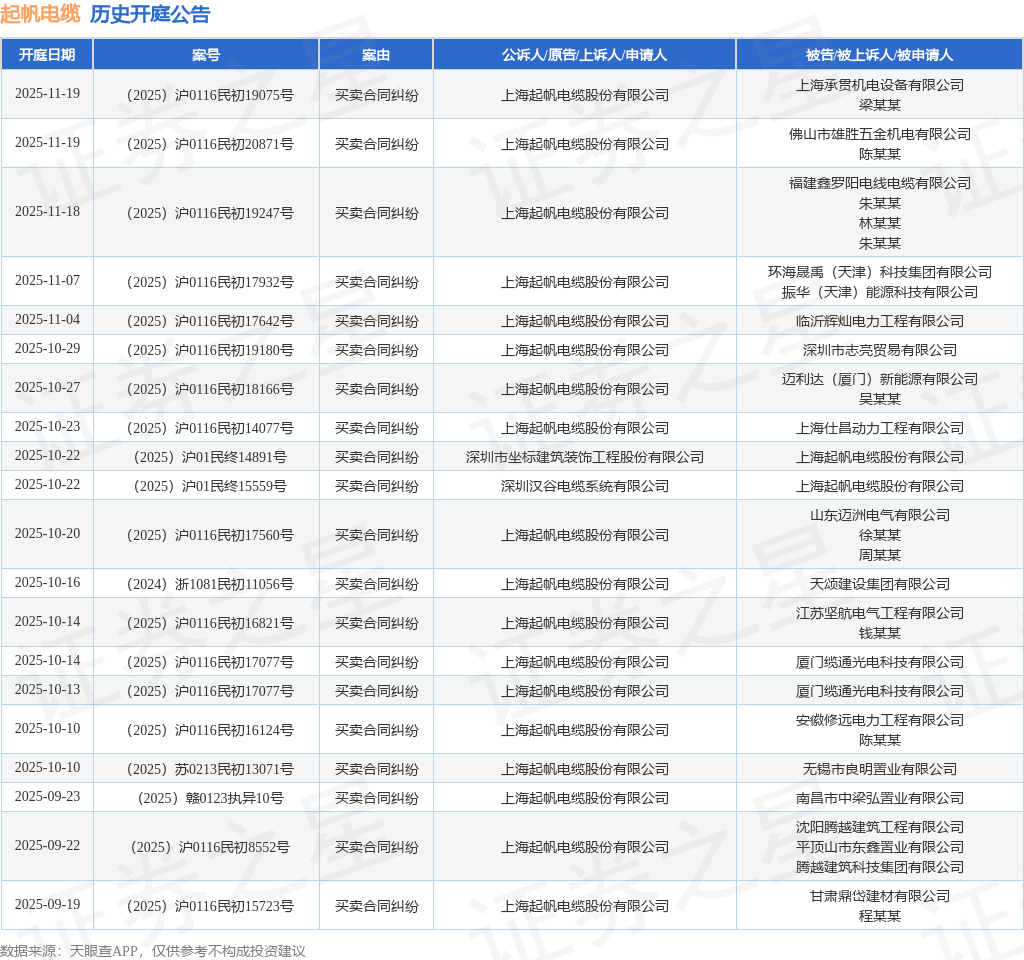The height and width of the screenshot is (960, 1024).
Task: Click the date 2025-09-22
Action: [x=47, y=846]
